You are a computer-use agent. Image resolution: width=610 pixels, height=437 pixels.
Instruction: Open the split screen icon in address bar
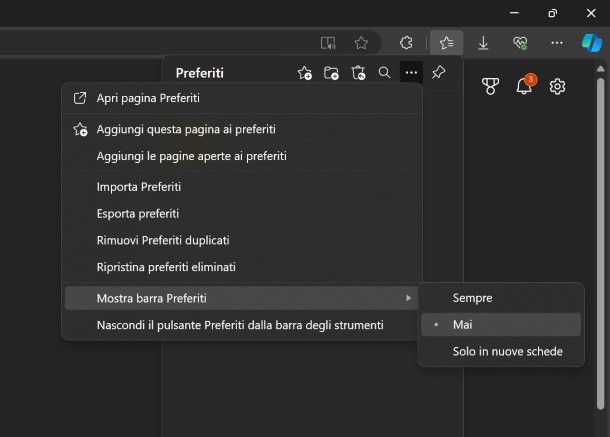pos(328,43)
